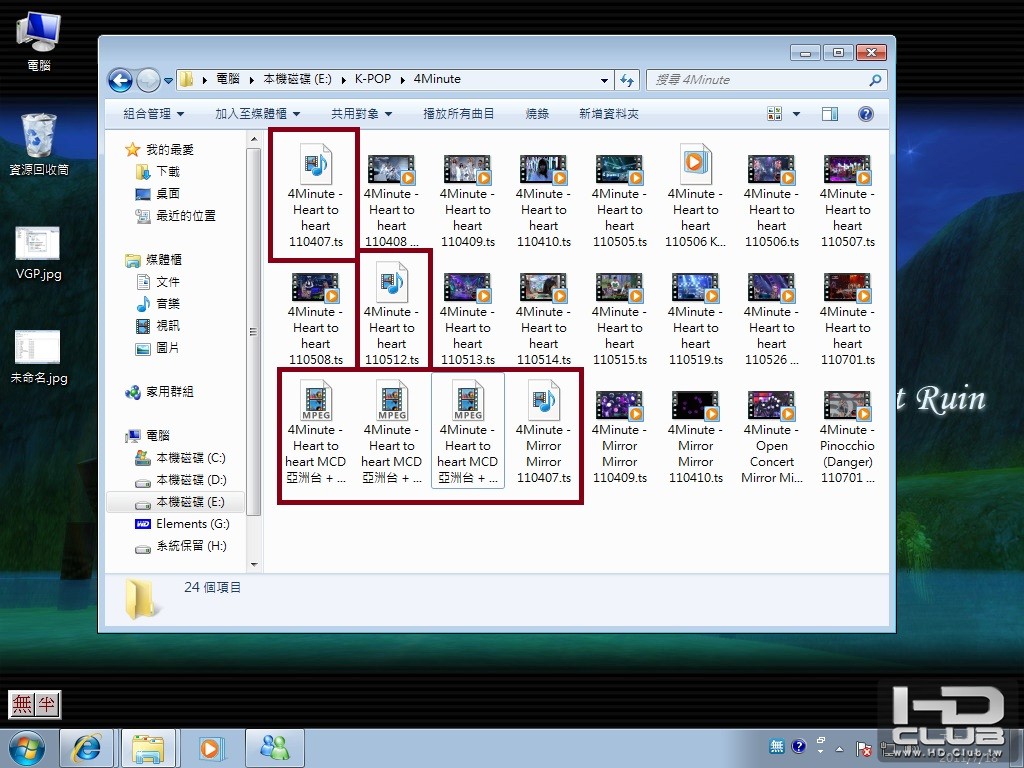
Task: Open Windows Media Player from taskbar
Action: pos(210,748)
